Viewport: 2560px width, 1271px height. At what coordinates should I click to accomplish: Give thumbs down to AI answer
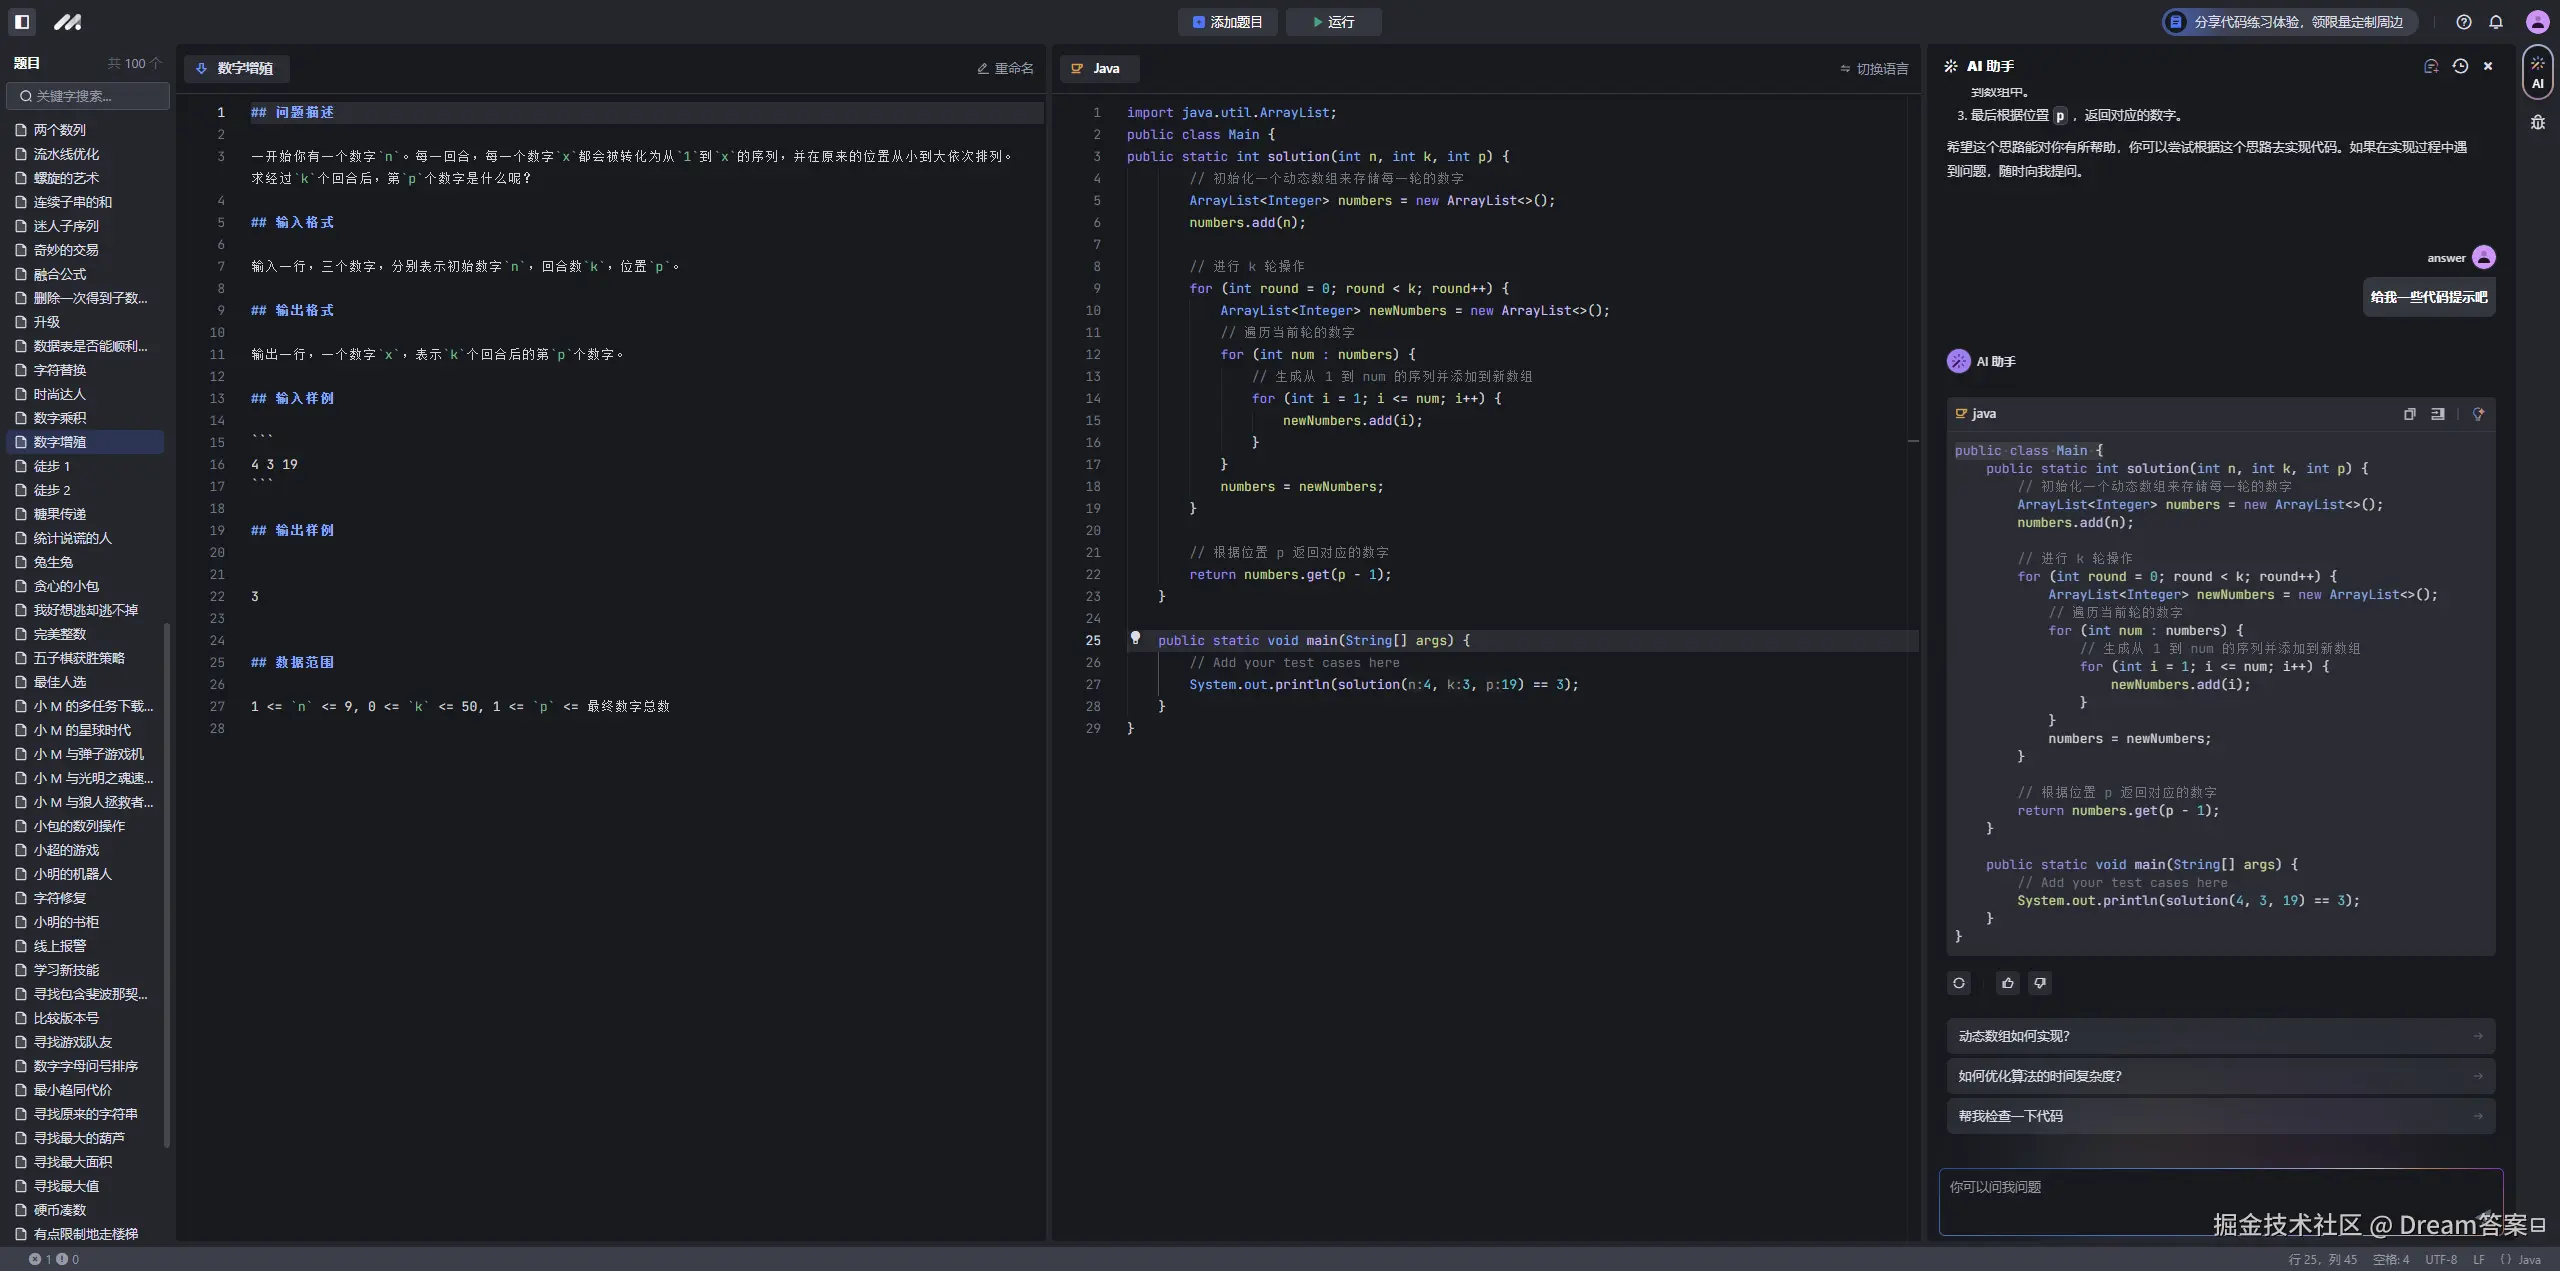pos(2040,983)
